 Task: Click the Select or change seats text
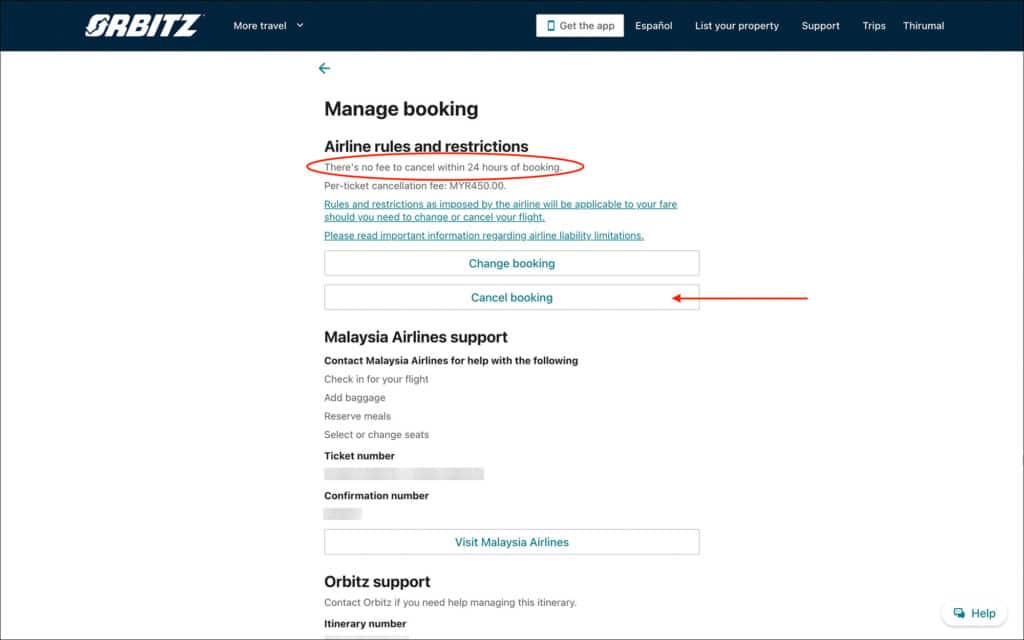pos(376,435)
